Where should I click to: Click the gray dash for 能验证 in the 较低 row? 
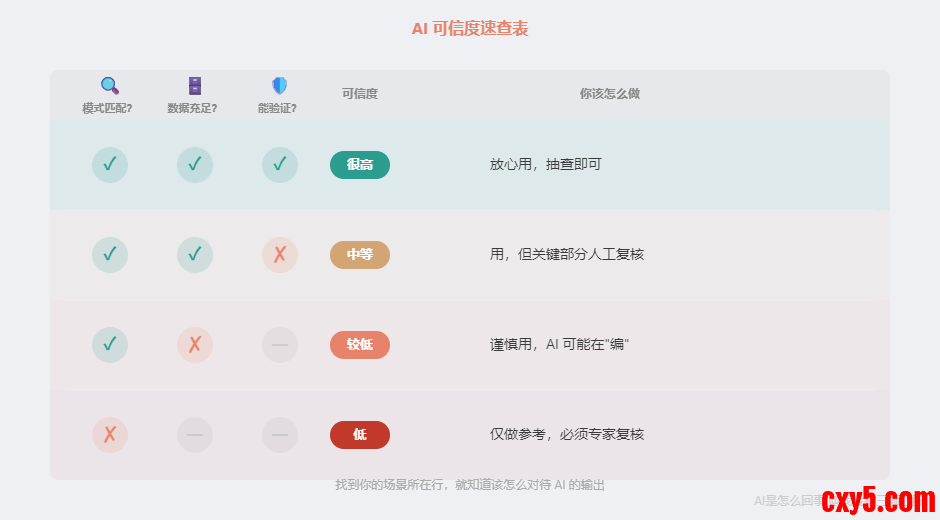coord(280,345)
